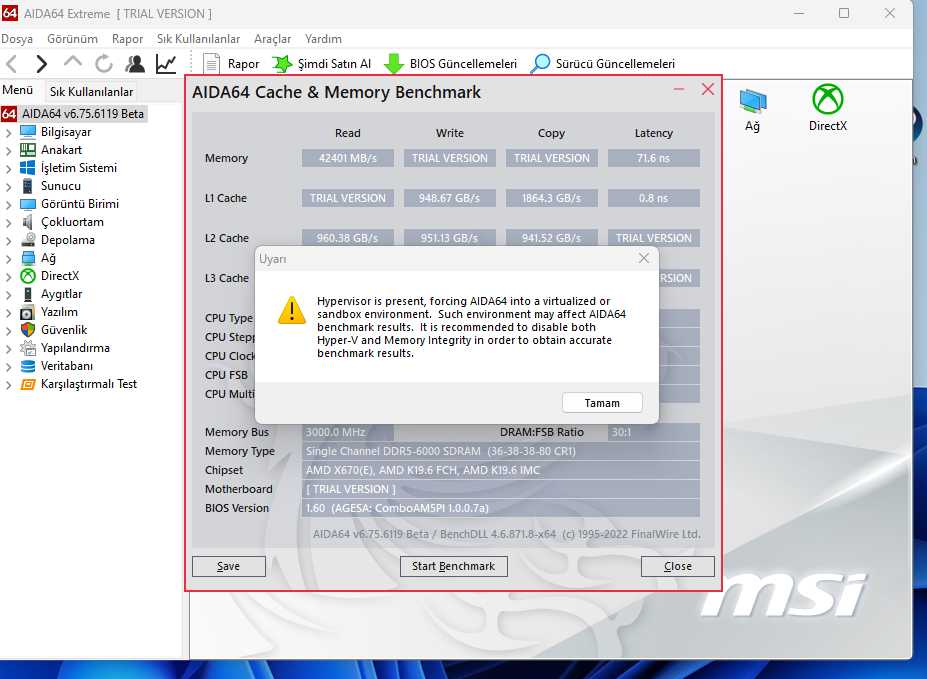Screen dimensions: 927x679
Task: Click L2 Cache Copy value 941.52 GB/s
Action: (552, 238)
